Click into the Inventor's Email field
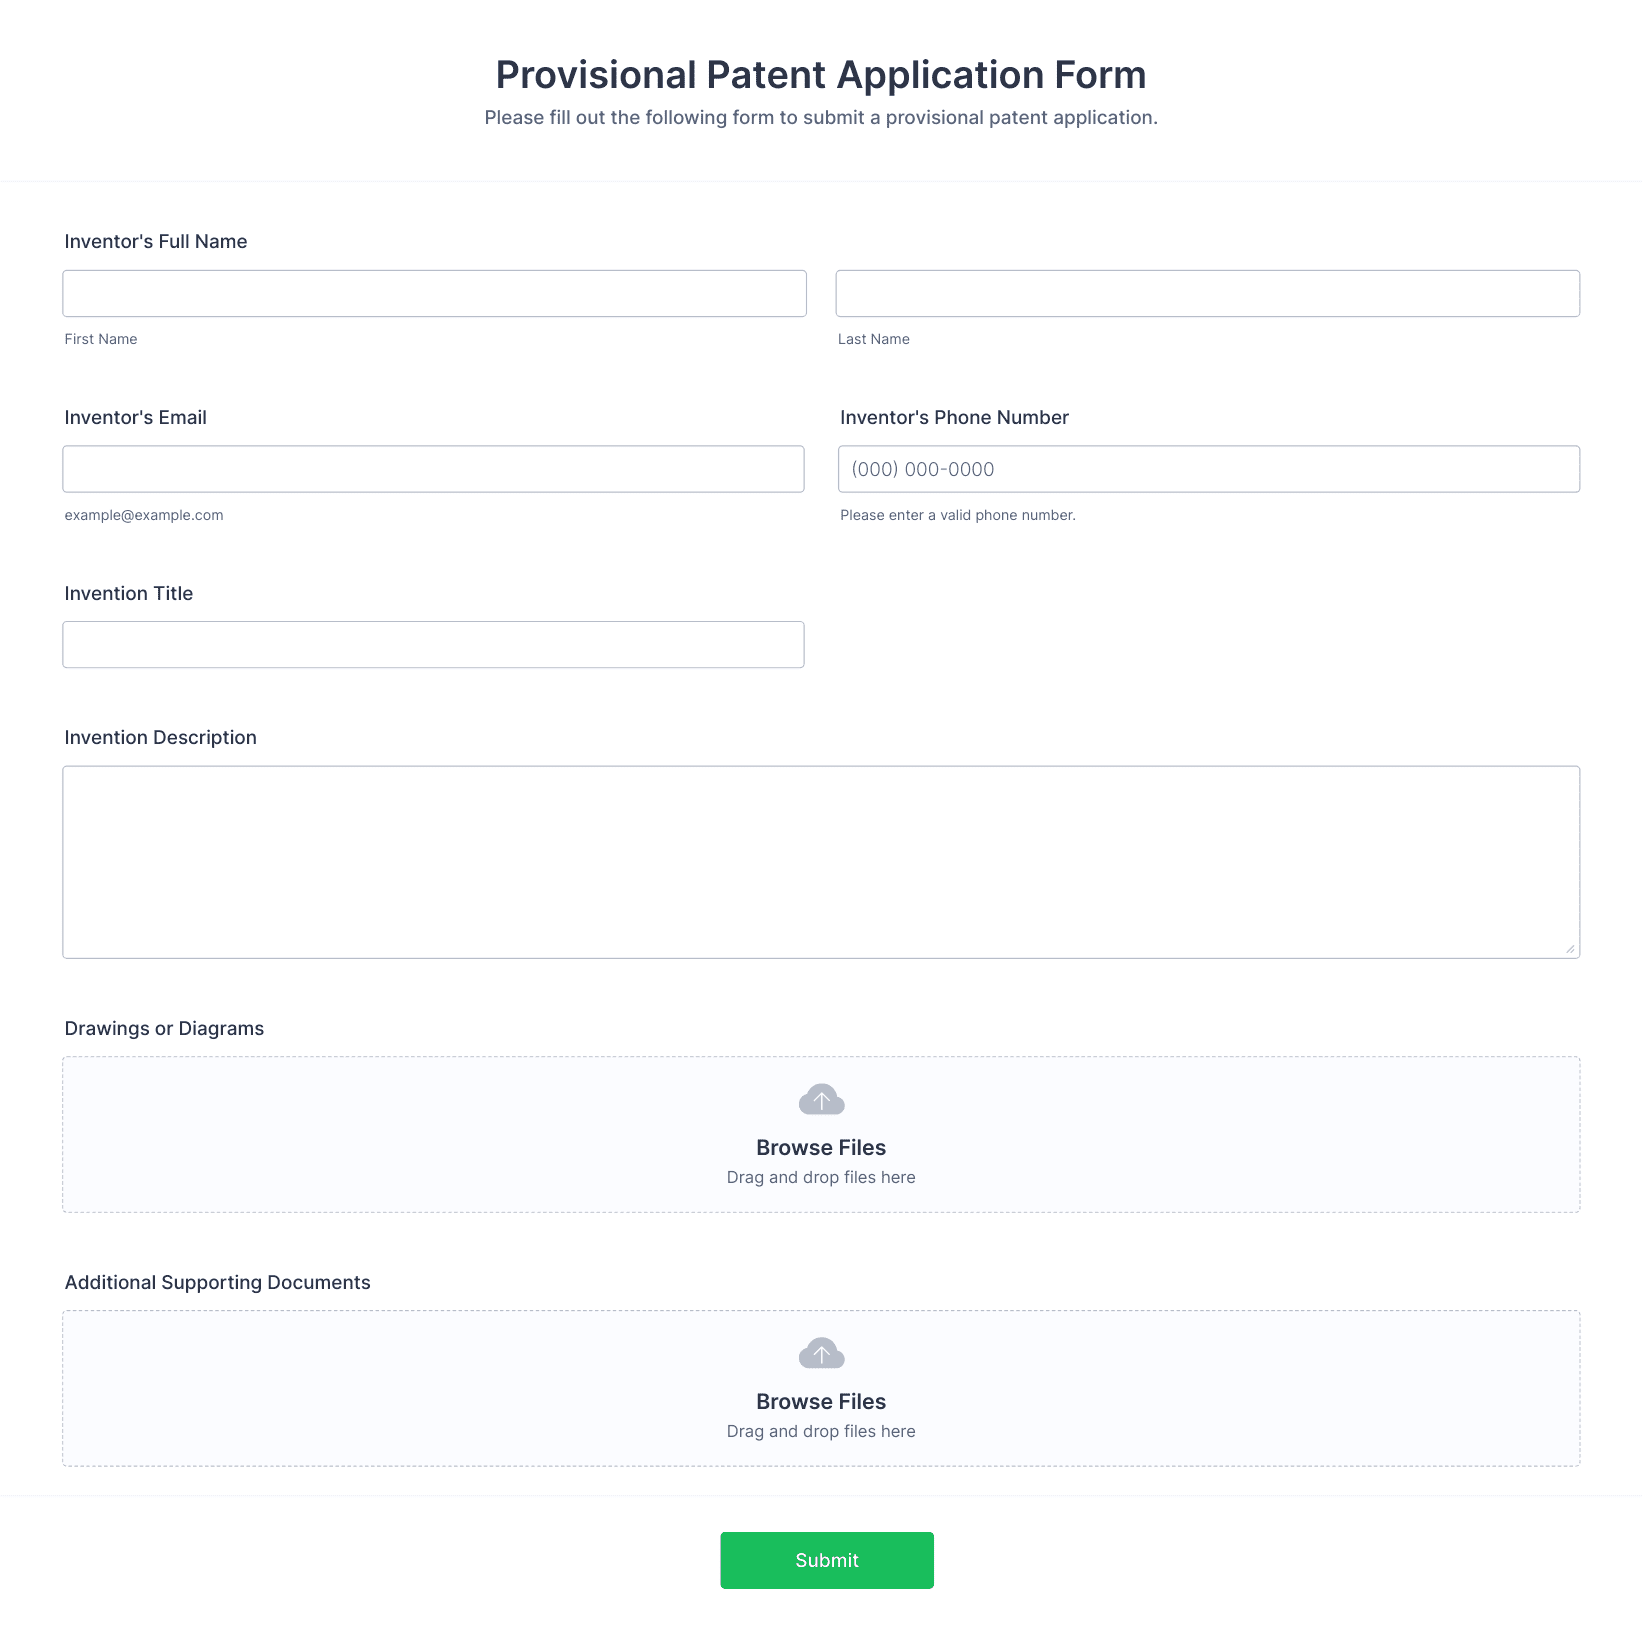 click(x=433, y=469)
